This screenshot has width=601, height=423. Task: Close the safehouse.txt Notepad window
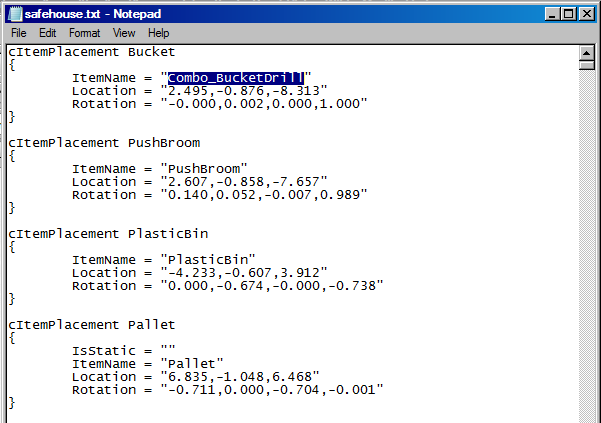coord(586,15)
